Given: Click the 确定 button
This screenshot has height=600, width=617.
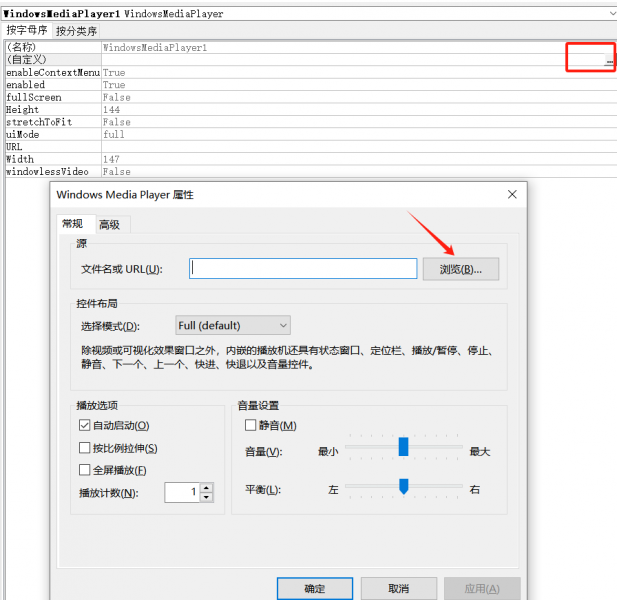Looking at the screenshot, I should (x=315, y=589).
